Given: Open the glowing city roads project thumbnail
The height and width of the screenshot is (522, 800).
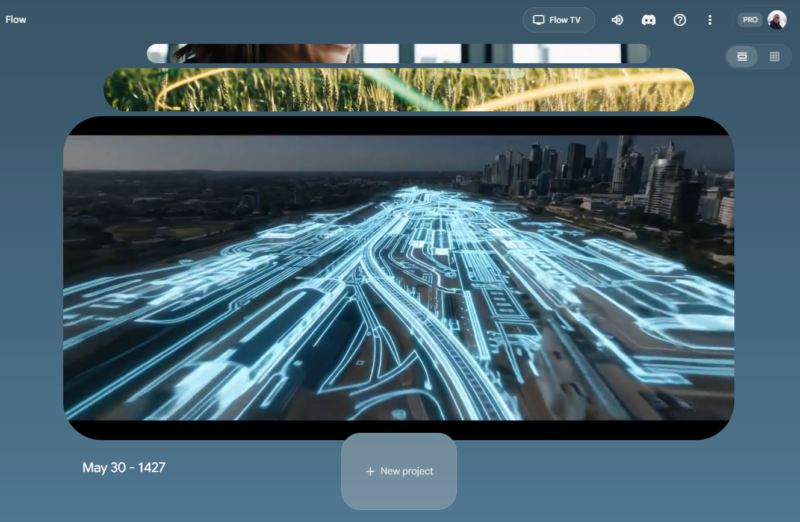Looking at the screenshot, I should click(x=398, y=278).
